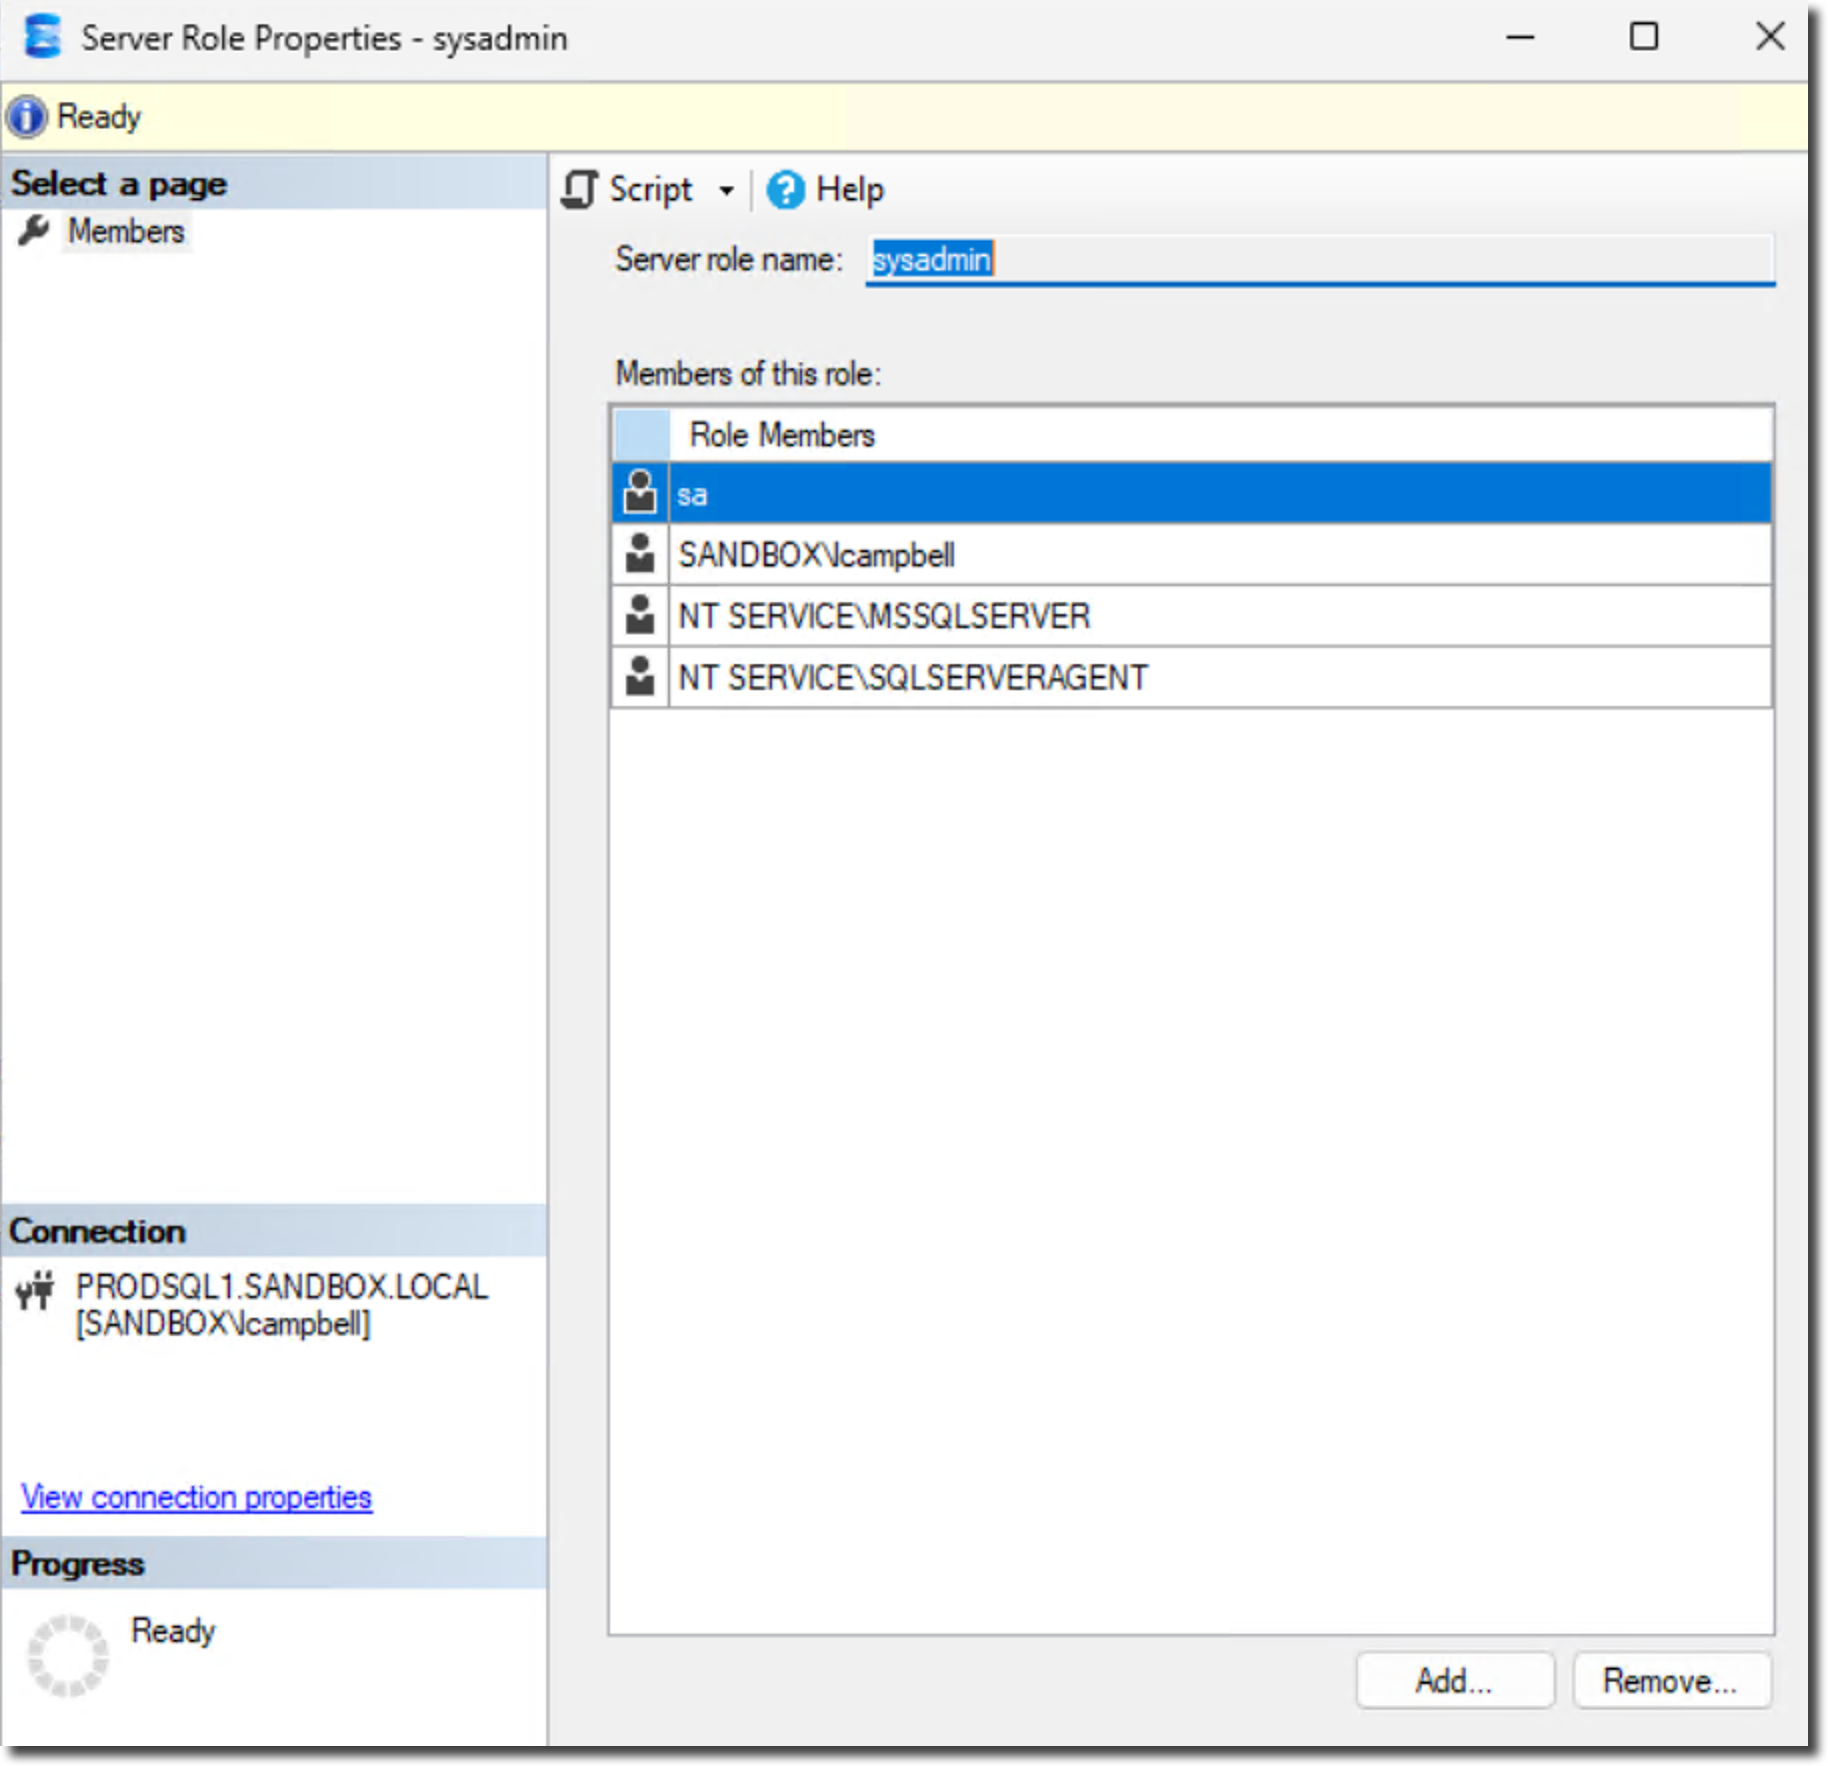Select the NT SERVICE\MSSQLSERVER row
1828x1766 pixels.
[1191, 616]
